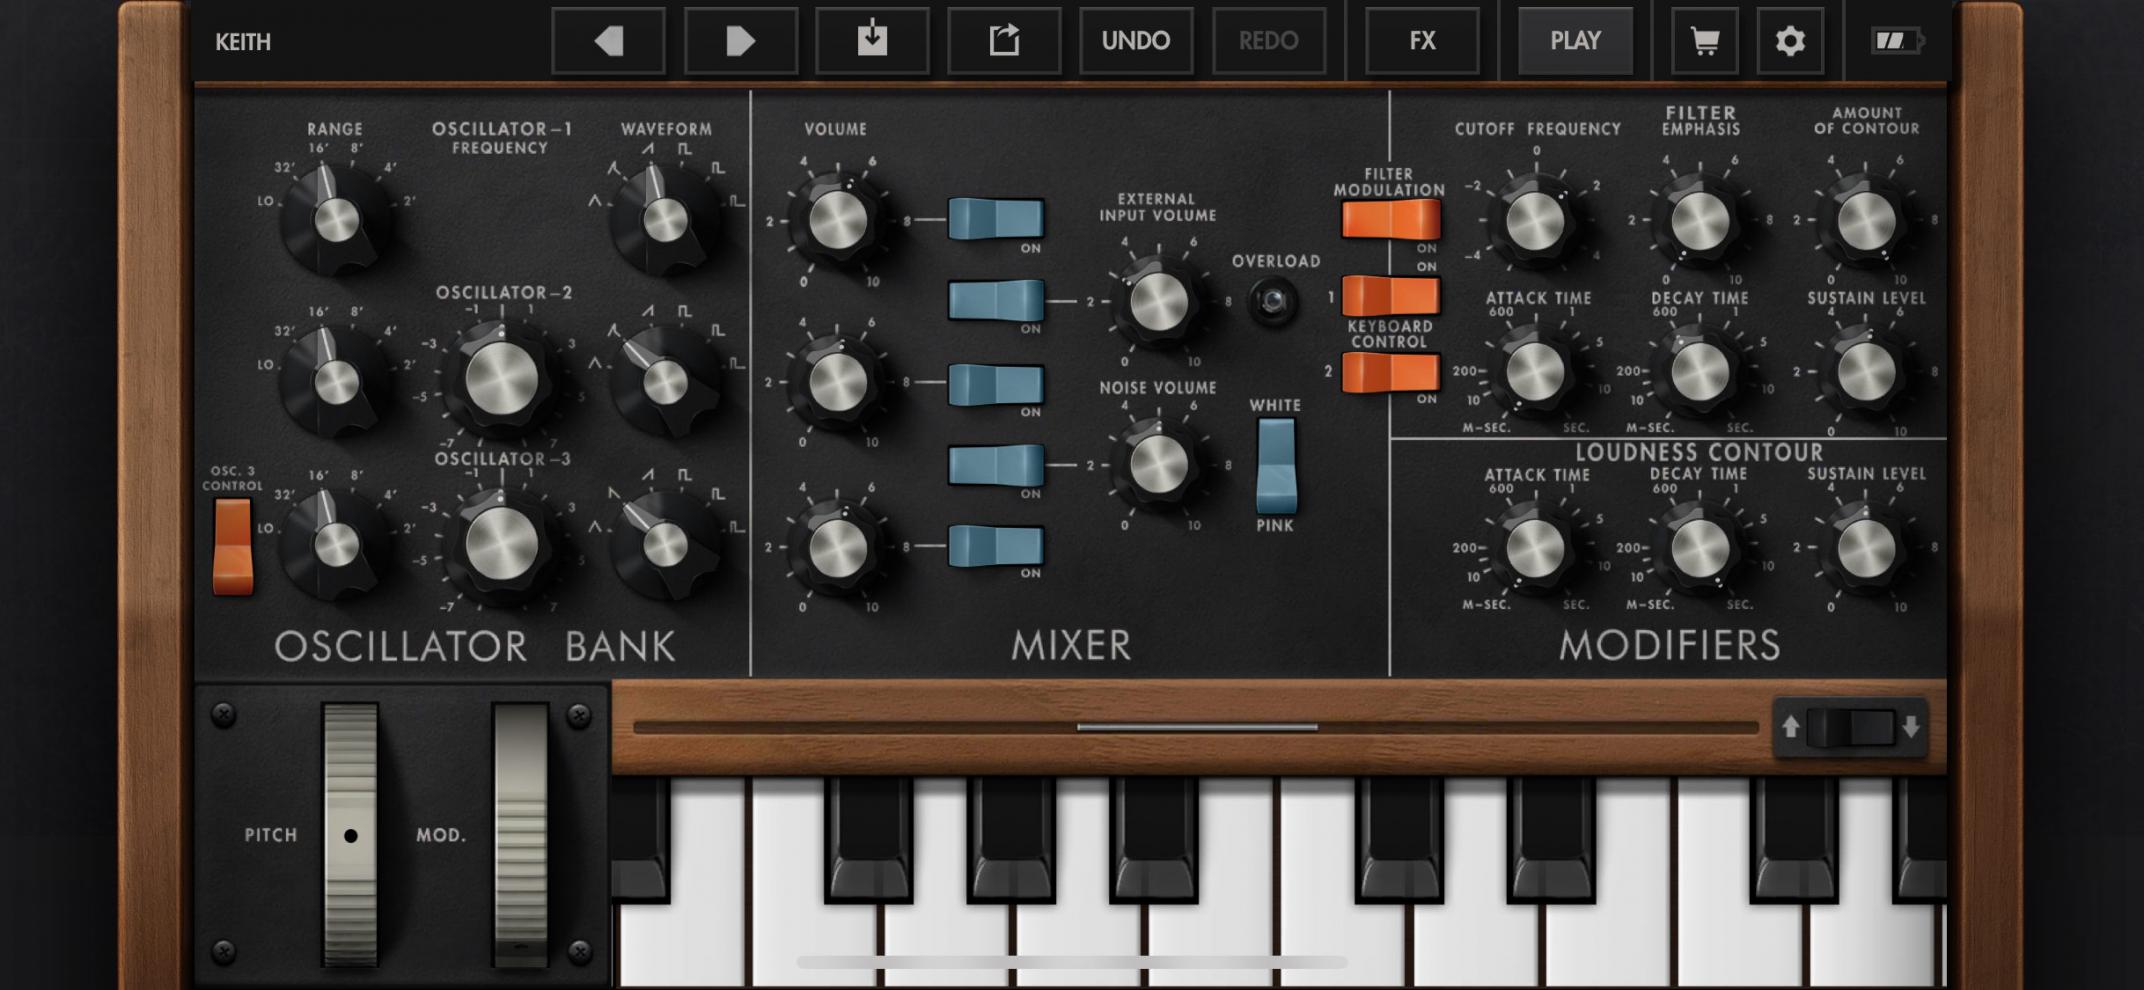Open the FX panel
Screen dimensions: 2144x990
coord(1420,41)
